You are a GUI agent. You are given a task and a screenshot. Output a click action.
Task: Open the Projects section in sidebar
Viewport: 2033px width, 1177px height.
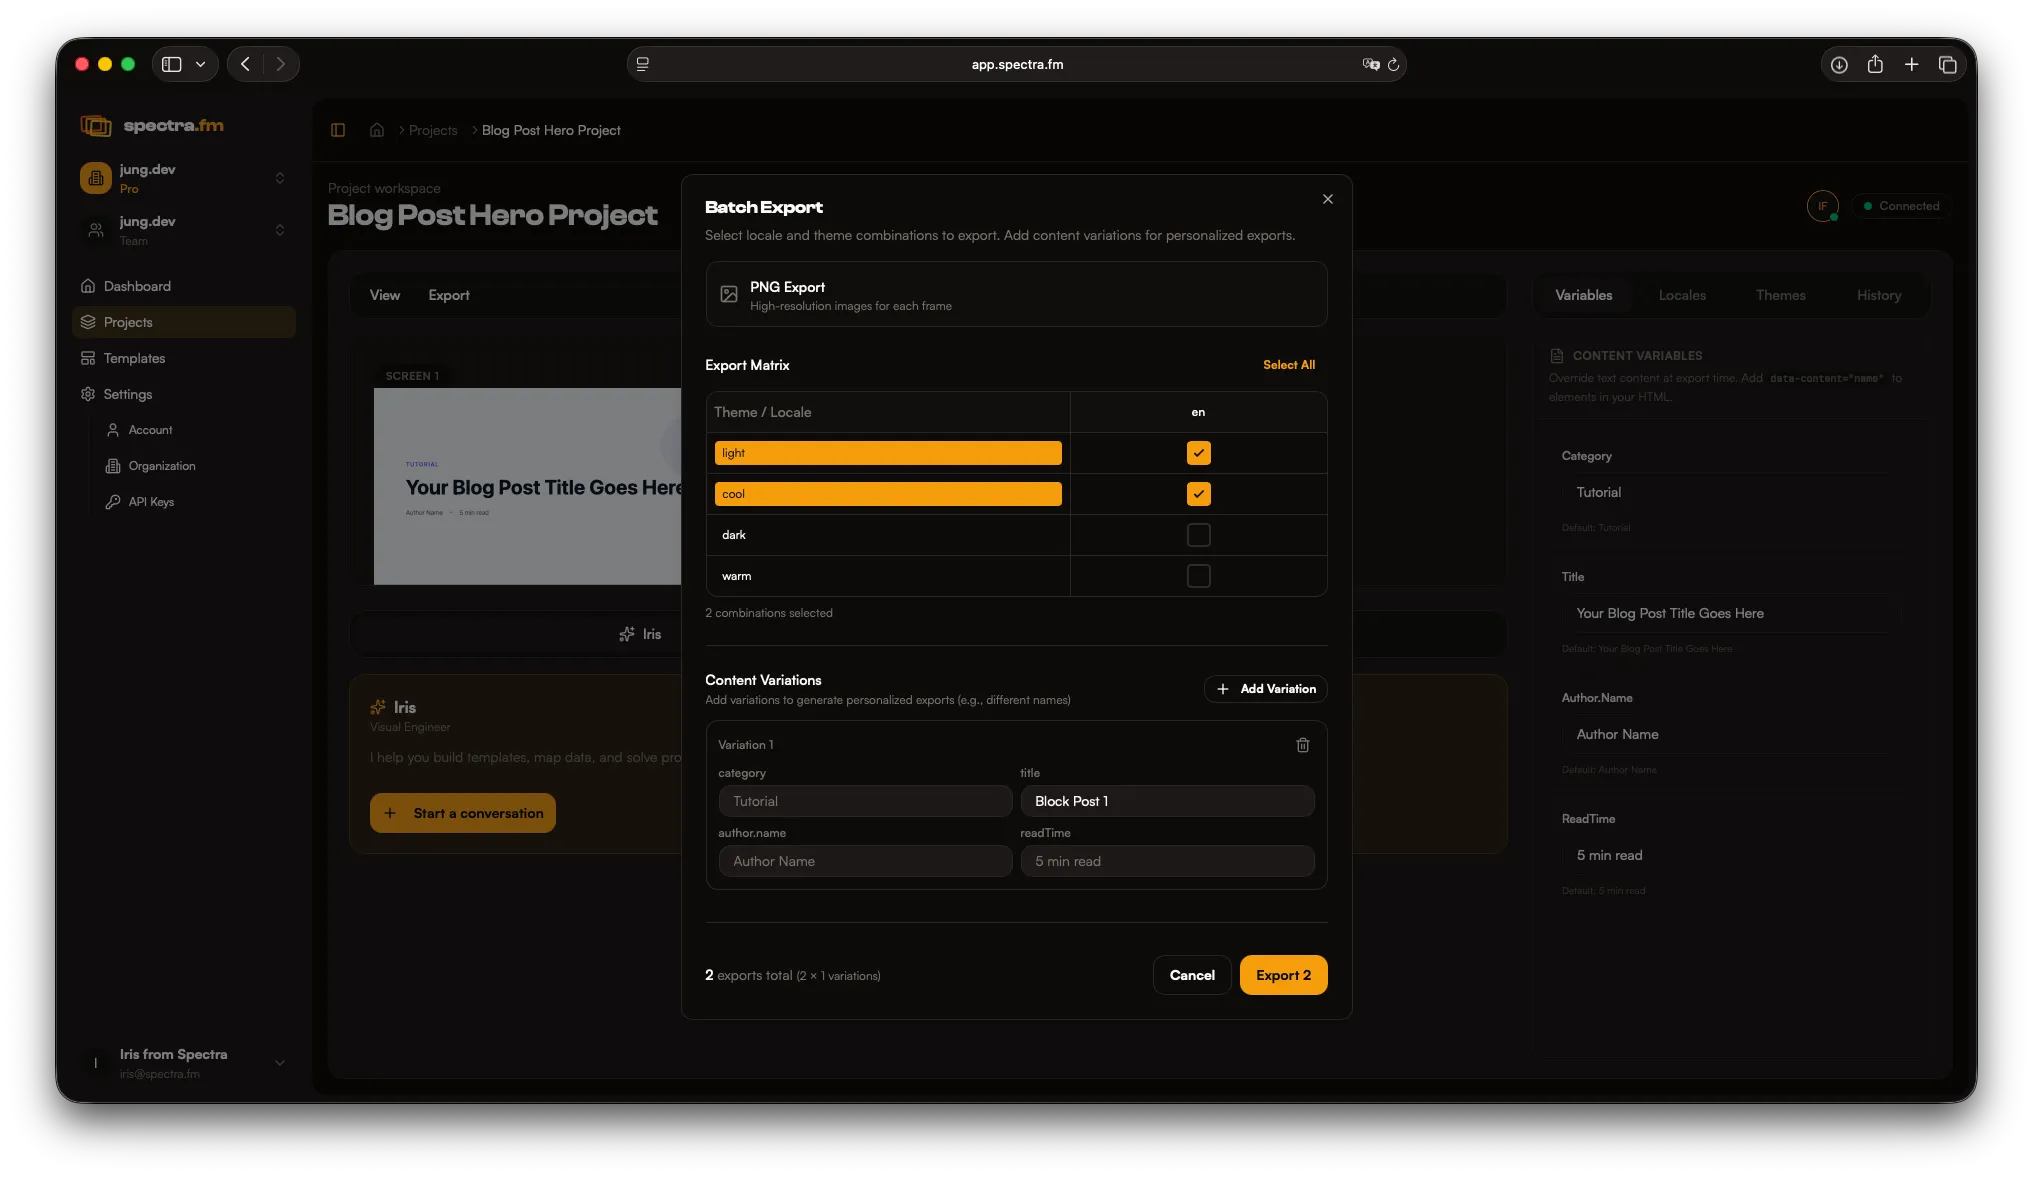tap(128, 321)
